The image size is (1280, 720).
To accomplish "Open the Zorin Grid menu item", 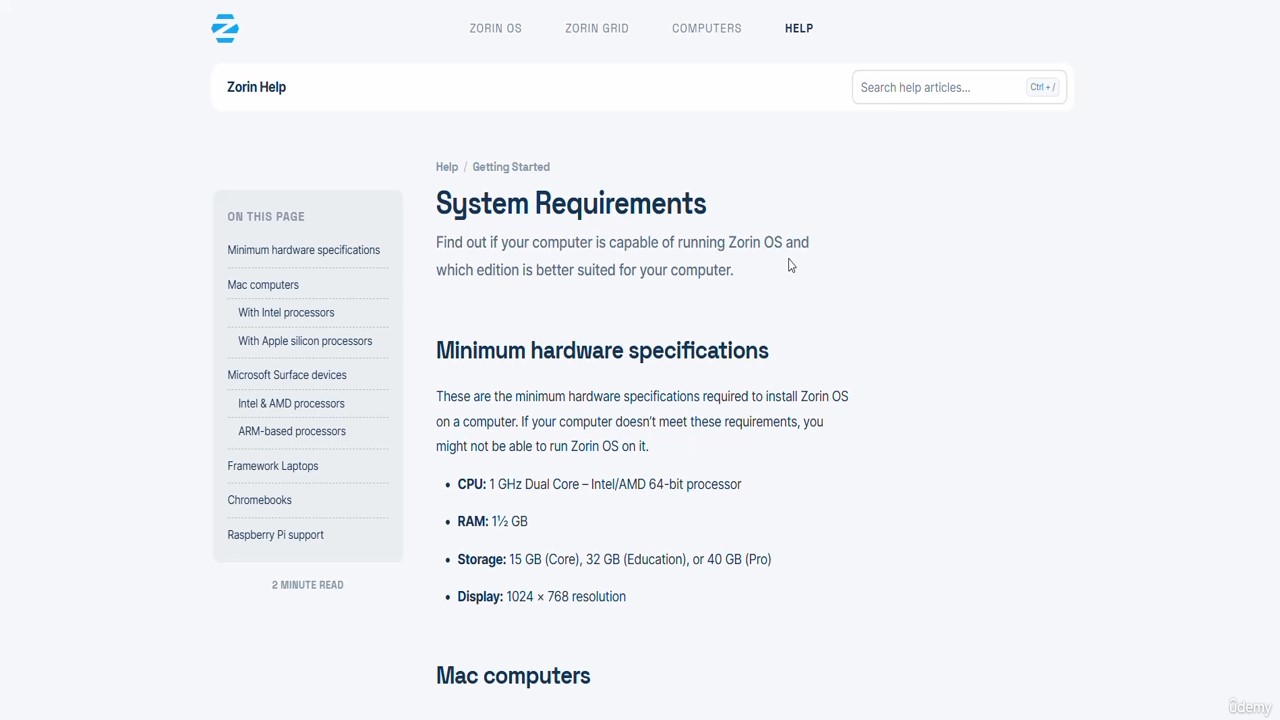I will click(x=597, y=28).
